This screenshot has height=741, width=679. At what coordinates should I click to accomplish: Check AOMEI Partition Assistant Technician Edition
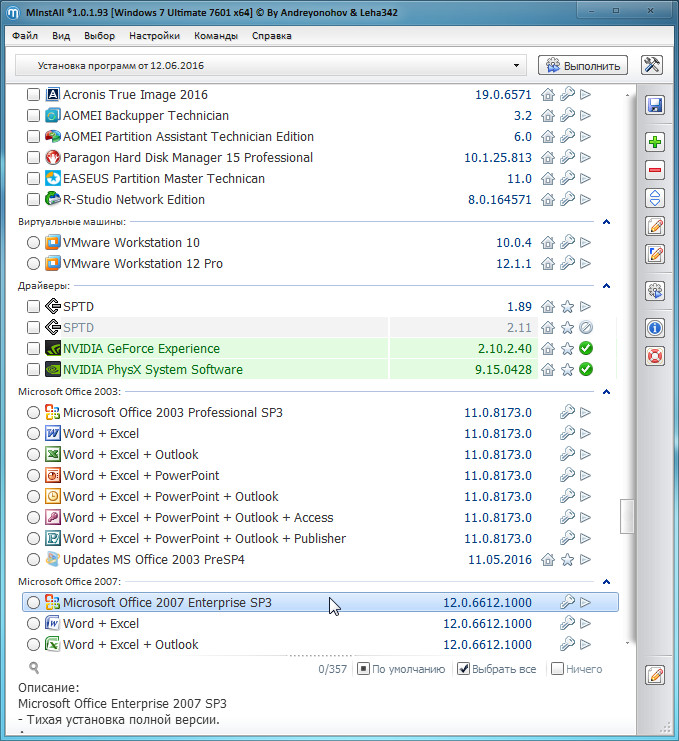pos(33,137)
